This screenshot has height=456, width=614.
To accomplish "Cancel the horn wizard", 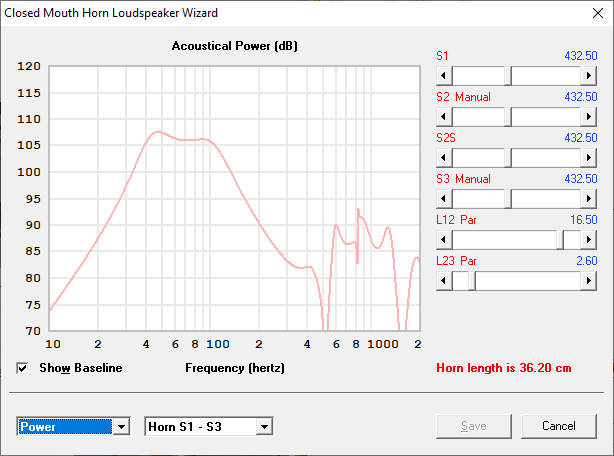I will (559, 426).
